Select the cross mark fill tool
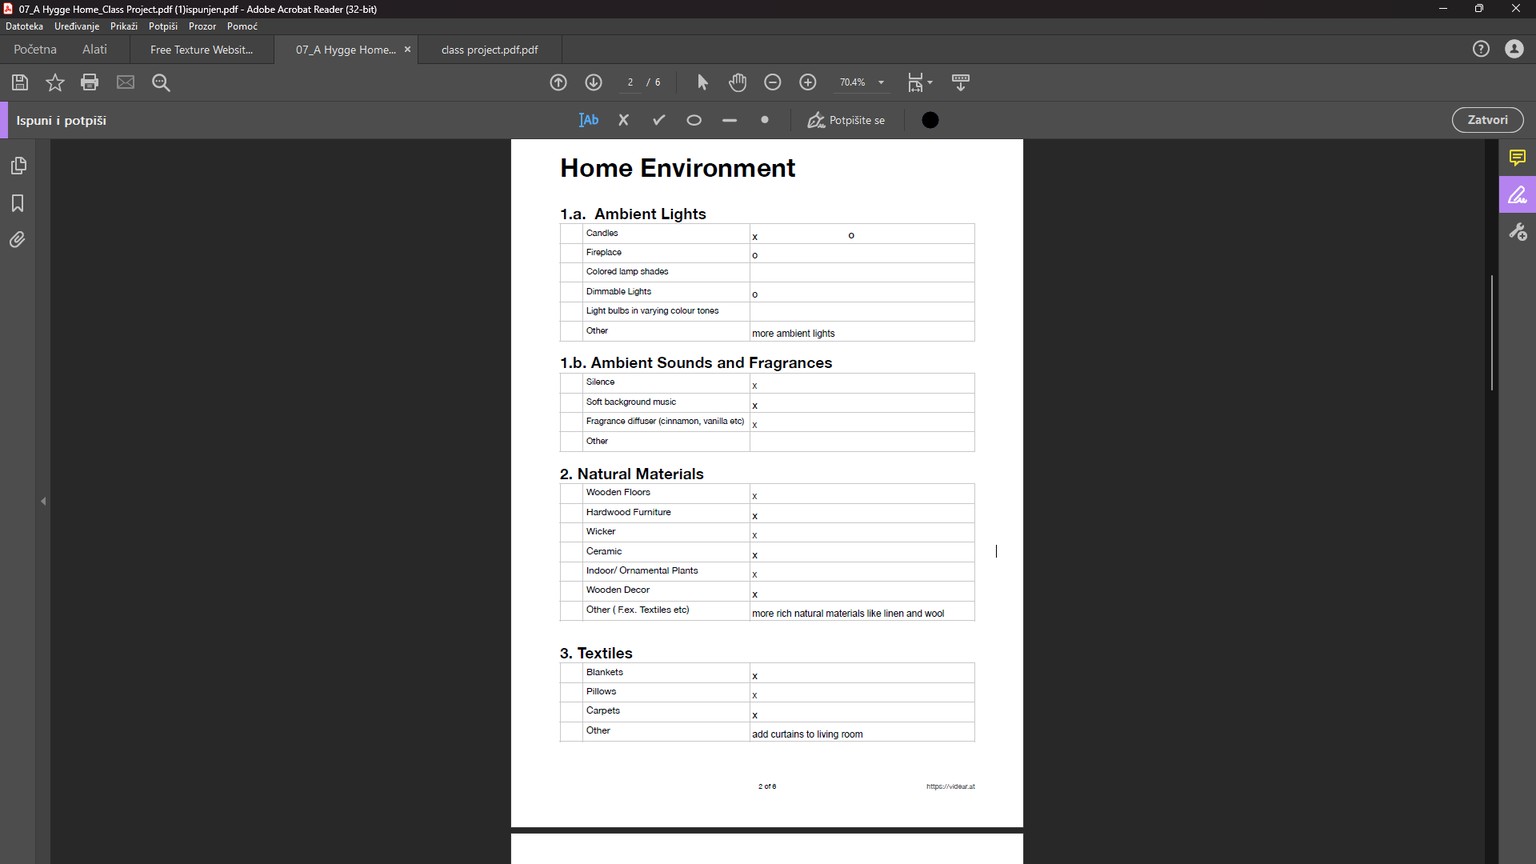The height and width of the screenshot is (864, 1536). coord(624,120)
